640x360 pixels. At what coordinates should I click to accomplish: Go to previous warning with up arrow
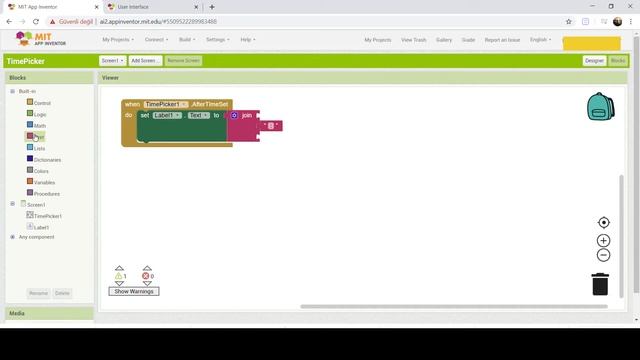(x=119, y=268)
